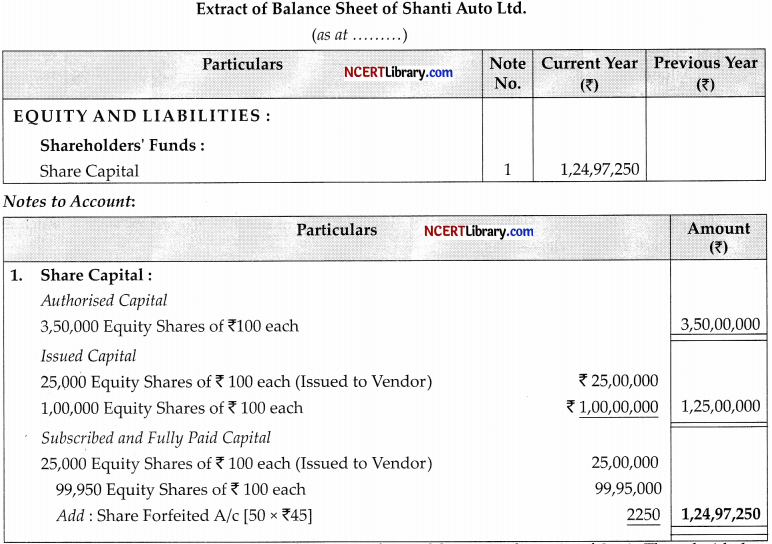Click the Share Forfeited A/c amount 2250
Screen dimensions: 772x544
click(x=643, y=514)
